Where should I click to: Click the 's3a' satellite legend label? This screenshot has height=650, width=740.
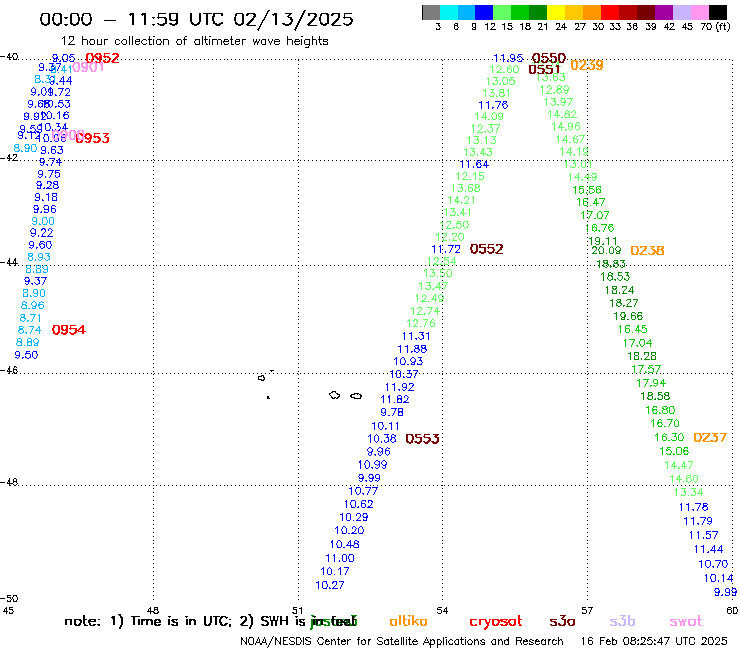pyautogui.click(x=562, y=621)
